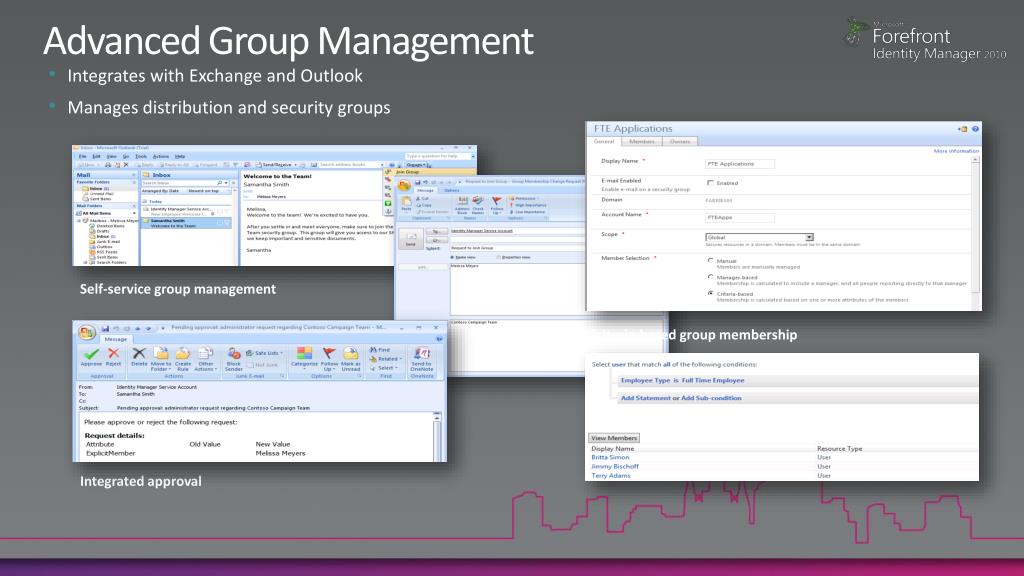1024x576 pixels.
Task: Click the Full Time Employee condition link
Action: (712, 380)
